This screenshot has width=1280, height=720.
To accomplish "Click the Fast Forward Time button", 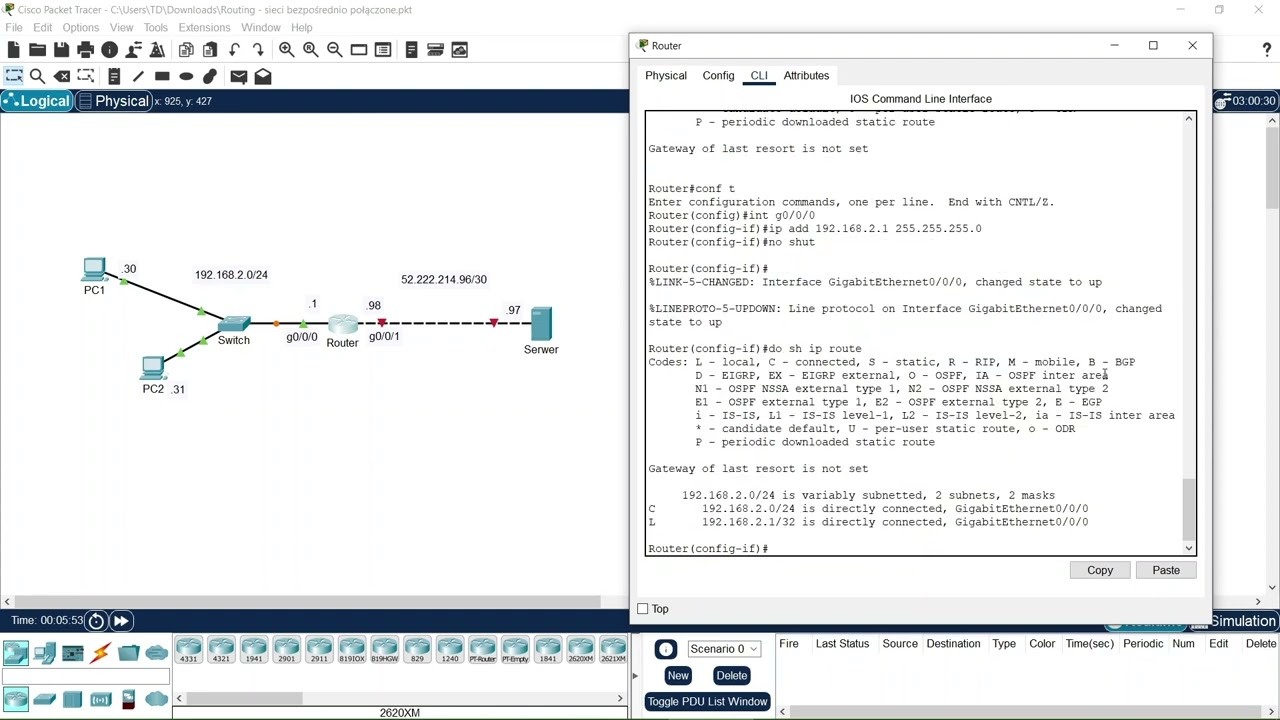I will (x=121, y=621).
